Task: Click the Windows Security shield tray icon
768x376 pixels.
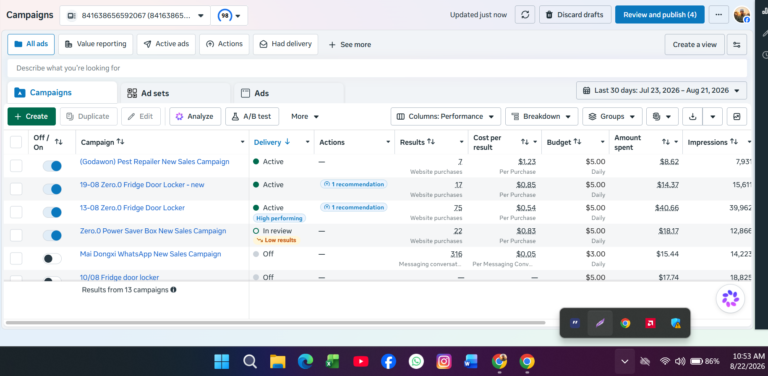Action: [675, 323]
